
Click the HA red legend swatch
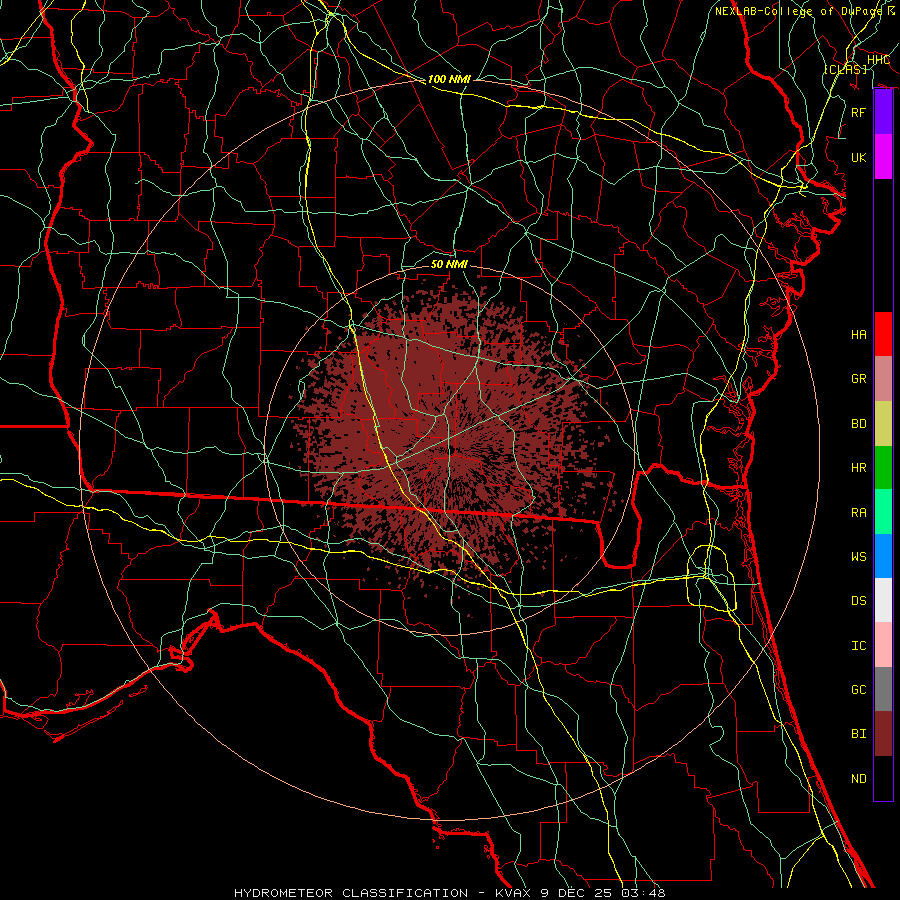(x=883, y=334)
